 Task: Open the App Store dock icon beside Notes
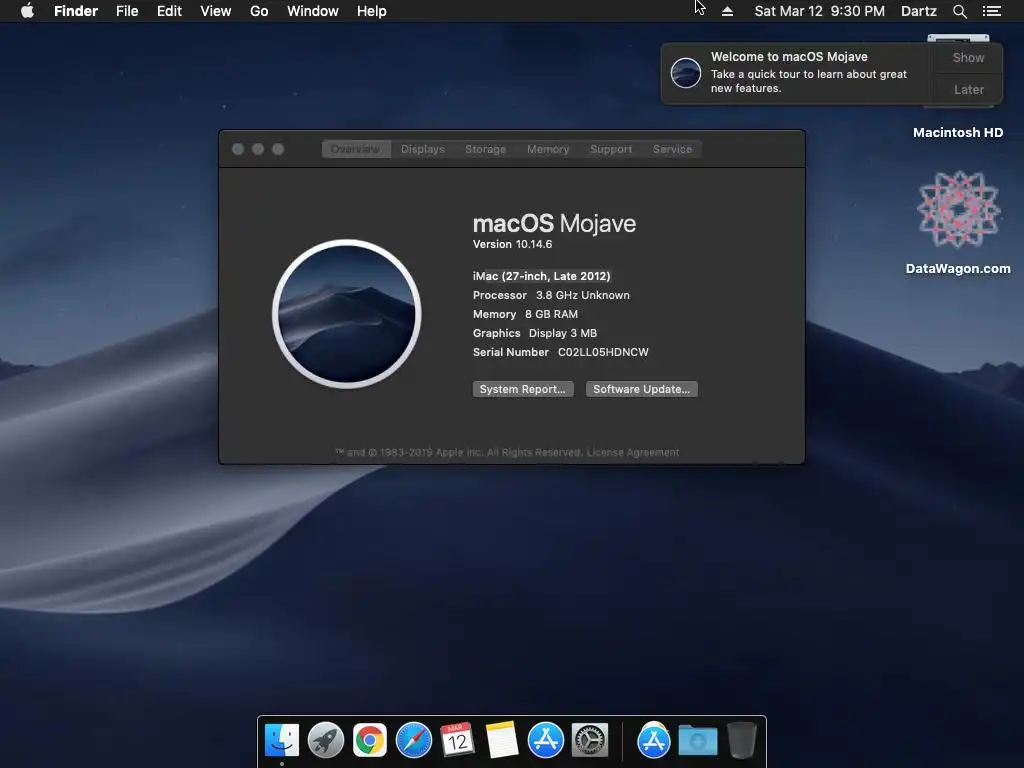point(546,740)
